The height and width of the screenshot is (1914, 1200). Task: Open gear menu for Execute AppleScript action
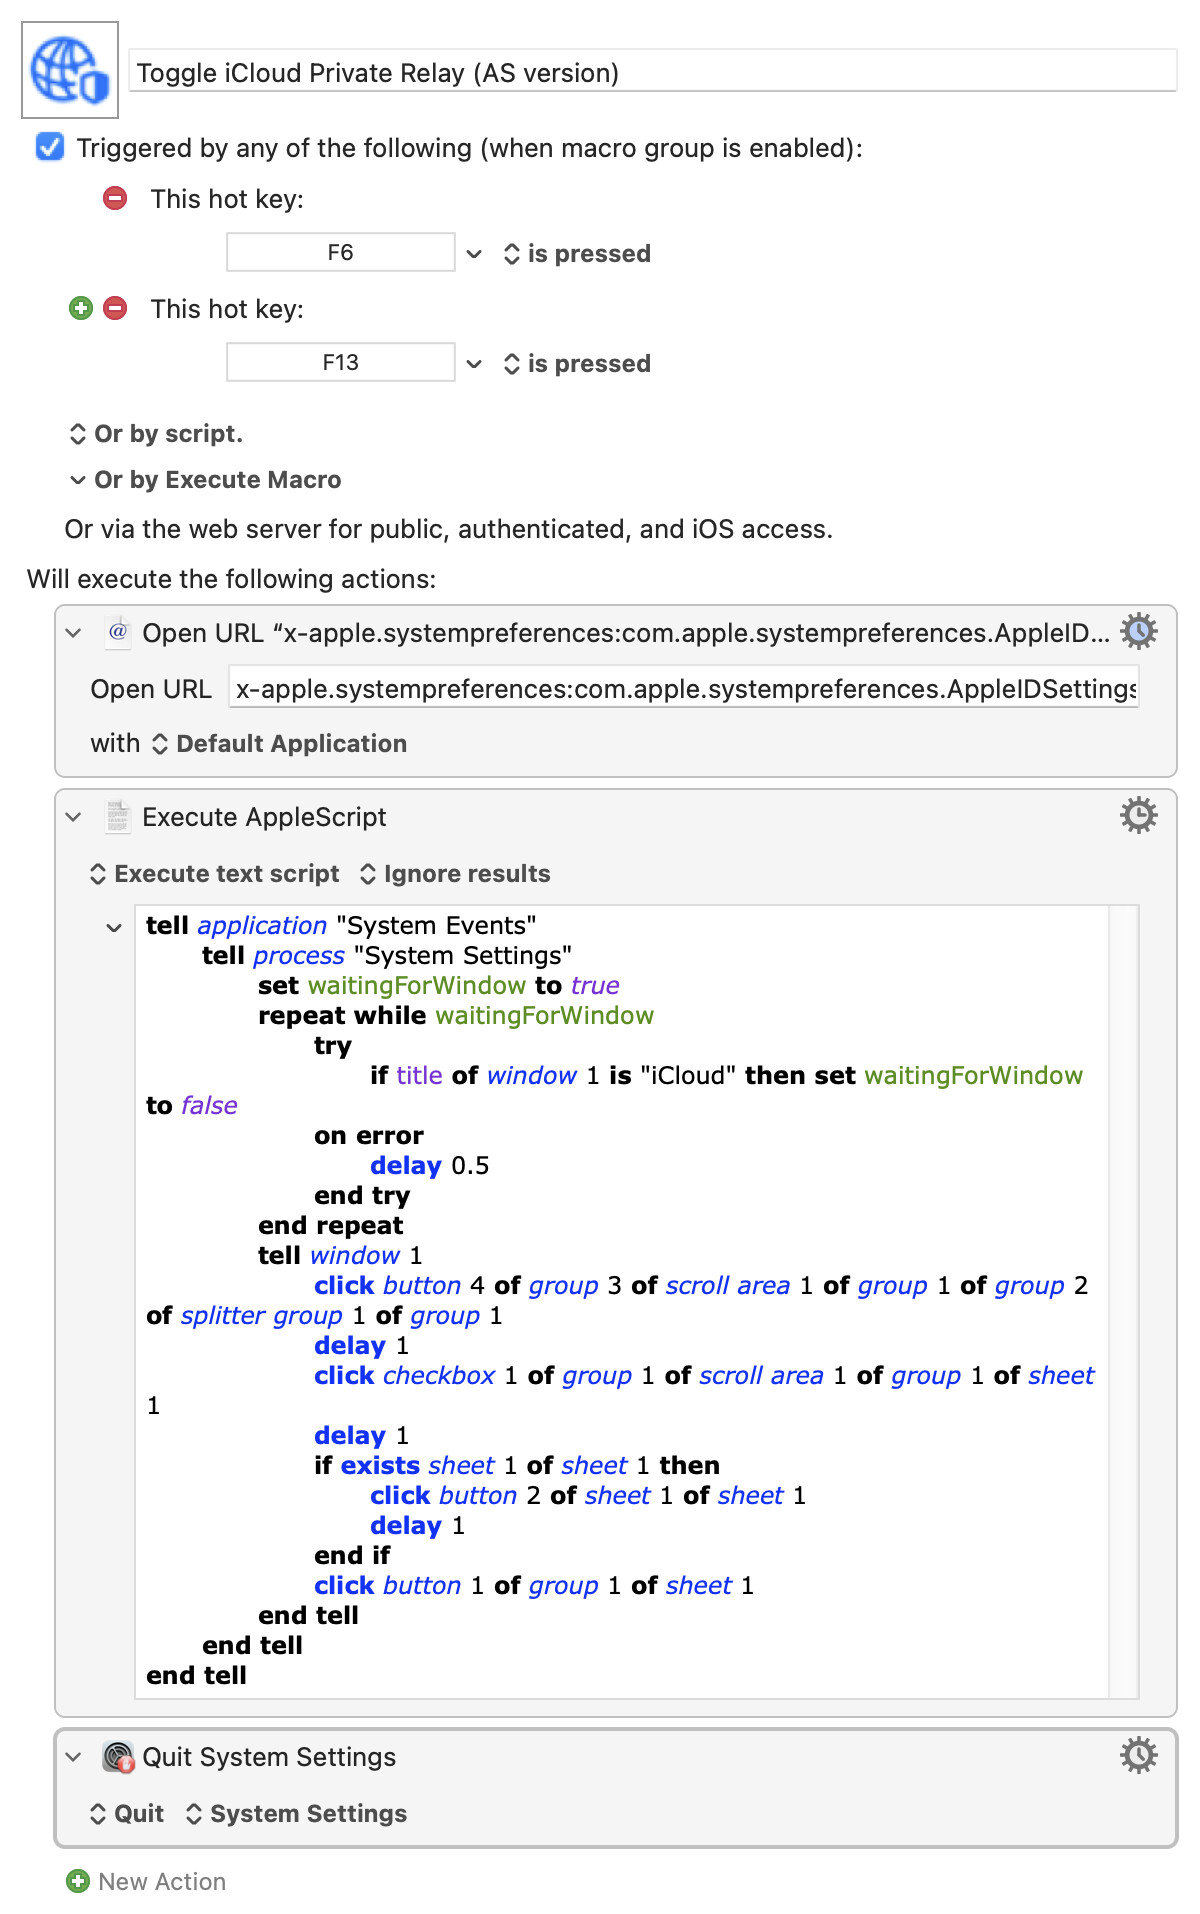pos(1138,816)
